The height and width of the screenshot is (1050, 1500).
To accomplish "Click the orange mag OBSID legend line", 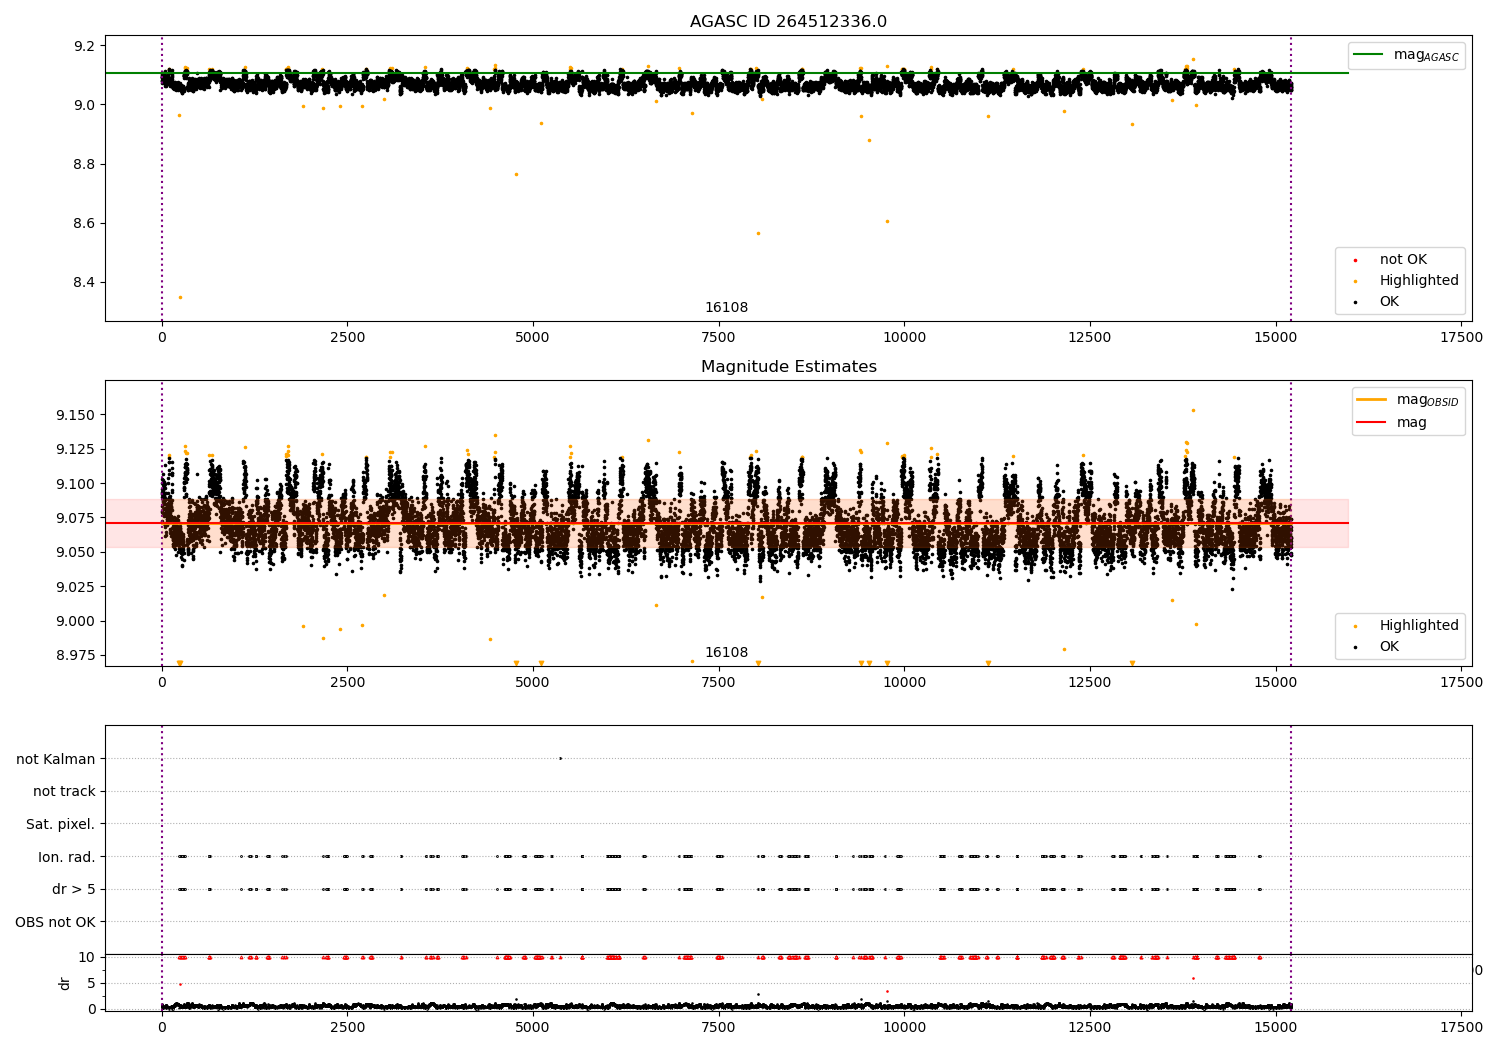I will (1372, 400).
